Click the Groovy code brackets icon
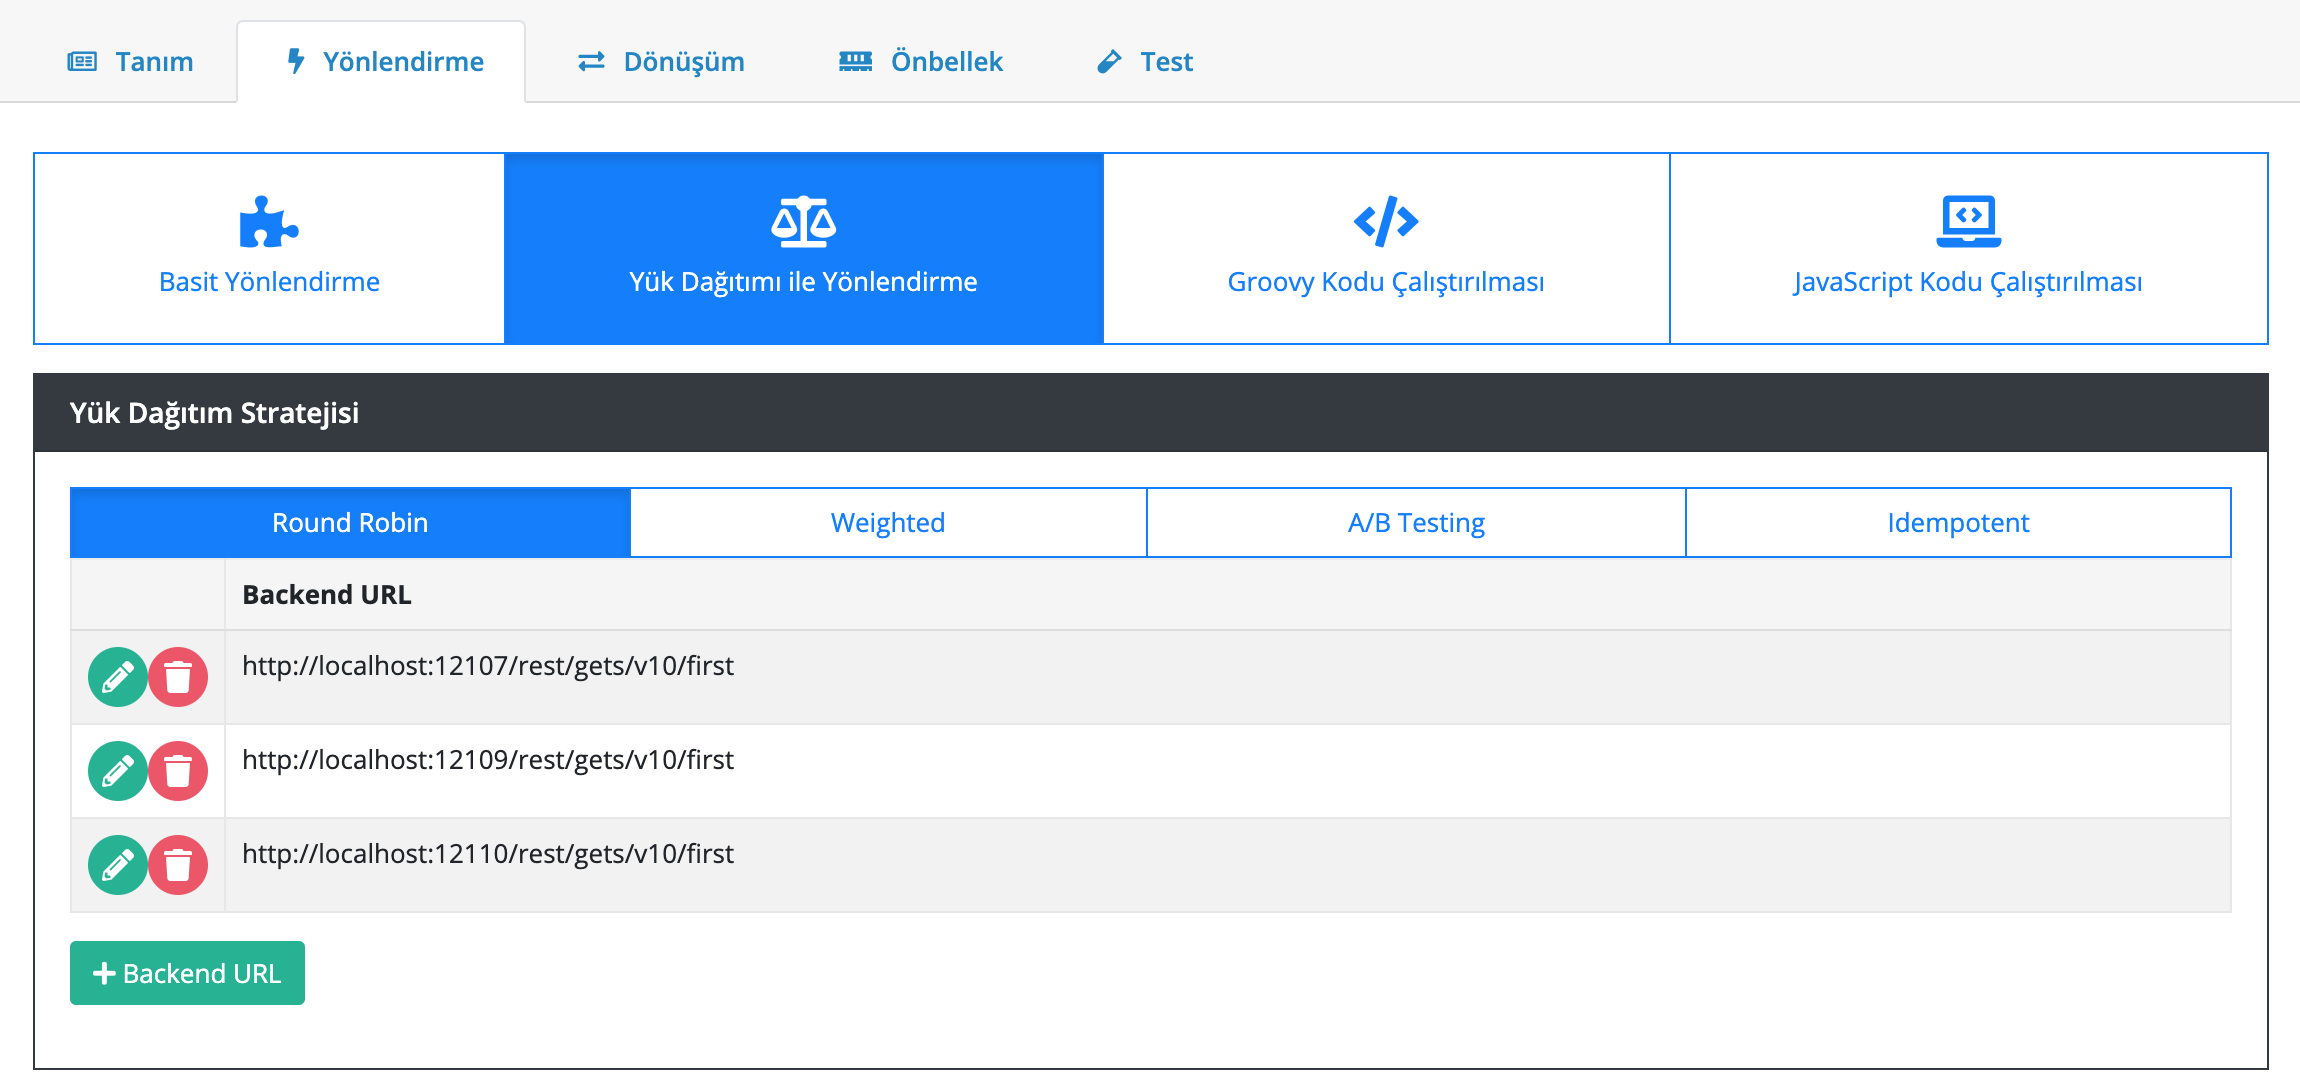The width and height of the screenshot is (2300, 1076). (x=1386, y=221)
